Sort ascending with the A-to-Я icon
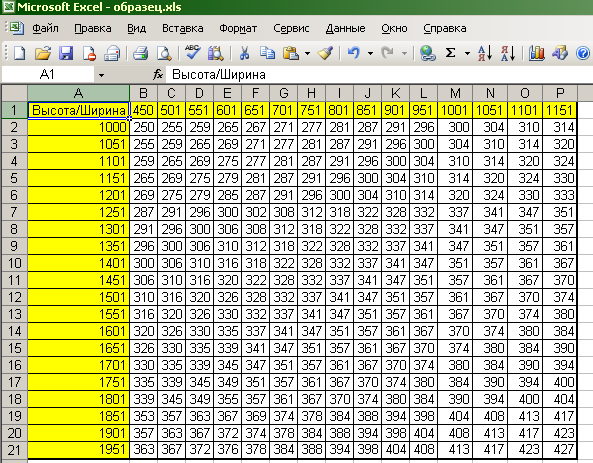 coord(484,53)
